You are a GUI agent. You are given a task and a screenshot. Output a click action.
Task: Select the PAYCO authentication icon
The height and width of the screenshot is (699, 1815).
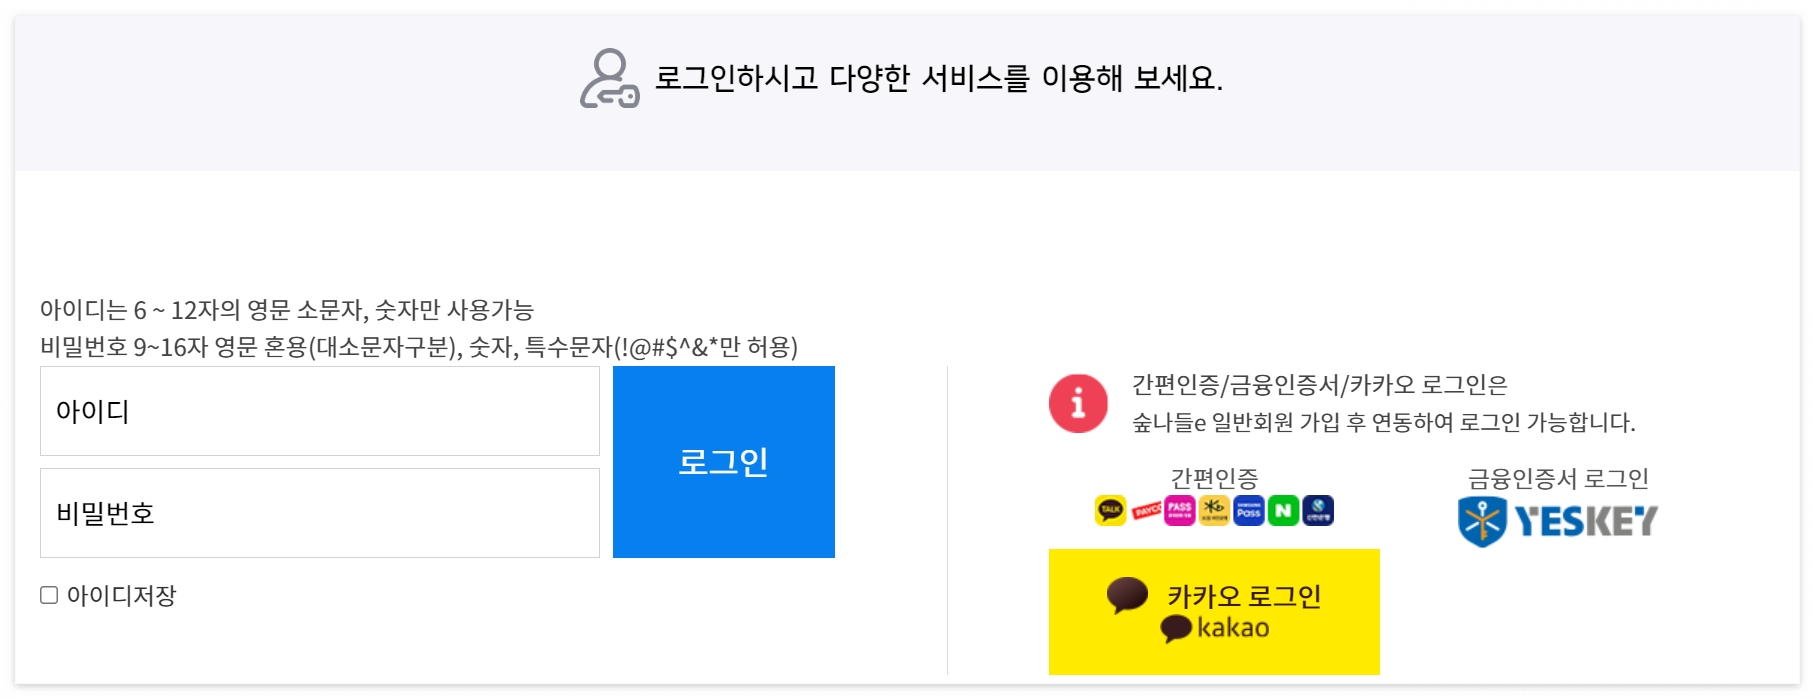pyautogui.click(x=1147, y=510)
